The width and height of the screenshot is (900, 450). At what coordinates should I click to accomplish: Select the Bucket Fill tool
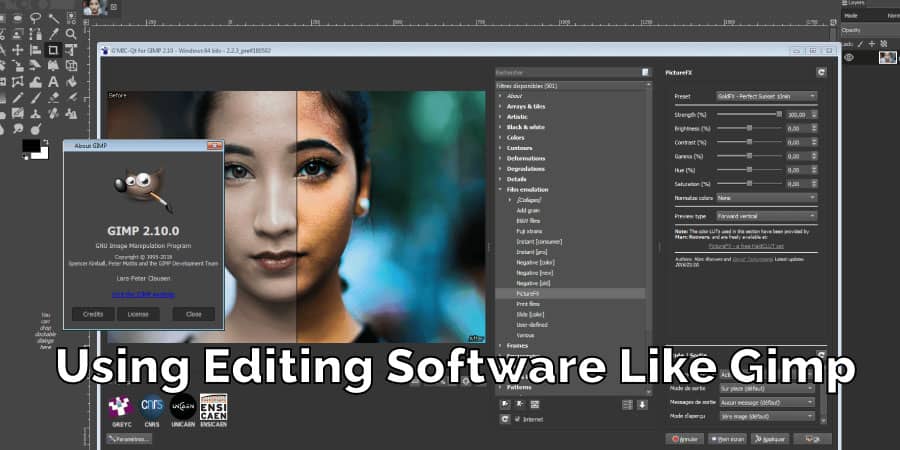pos(71,82)
